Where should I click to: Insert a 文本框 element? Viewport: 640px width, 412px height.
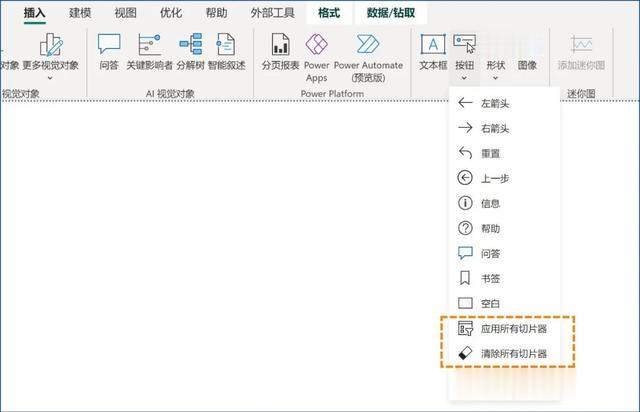pyautogui.click(x=433, y=51)
